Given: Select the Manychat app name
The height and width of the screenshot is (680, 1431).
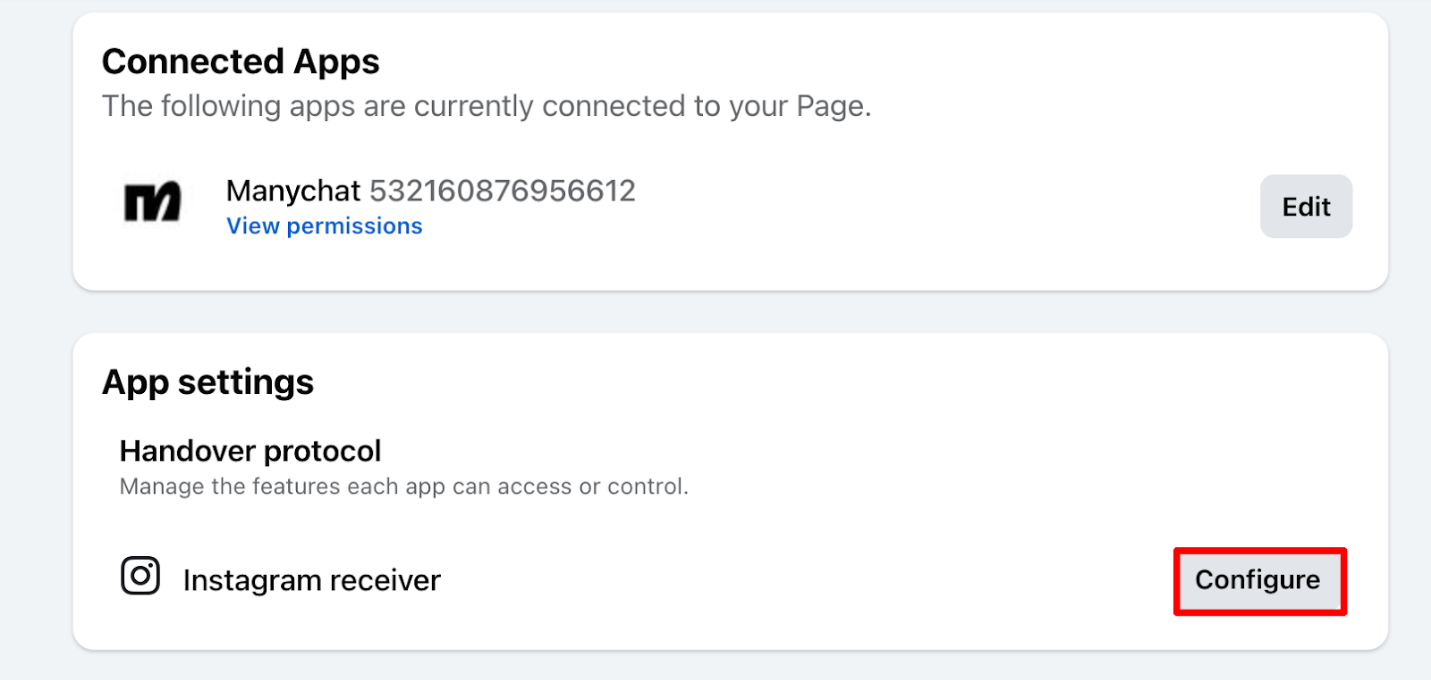Looking at the screenshot, I should [294, 191].
